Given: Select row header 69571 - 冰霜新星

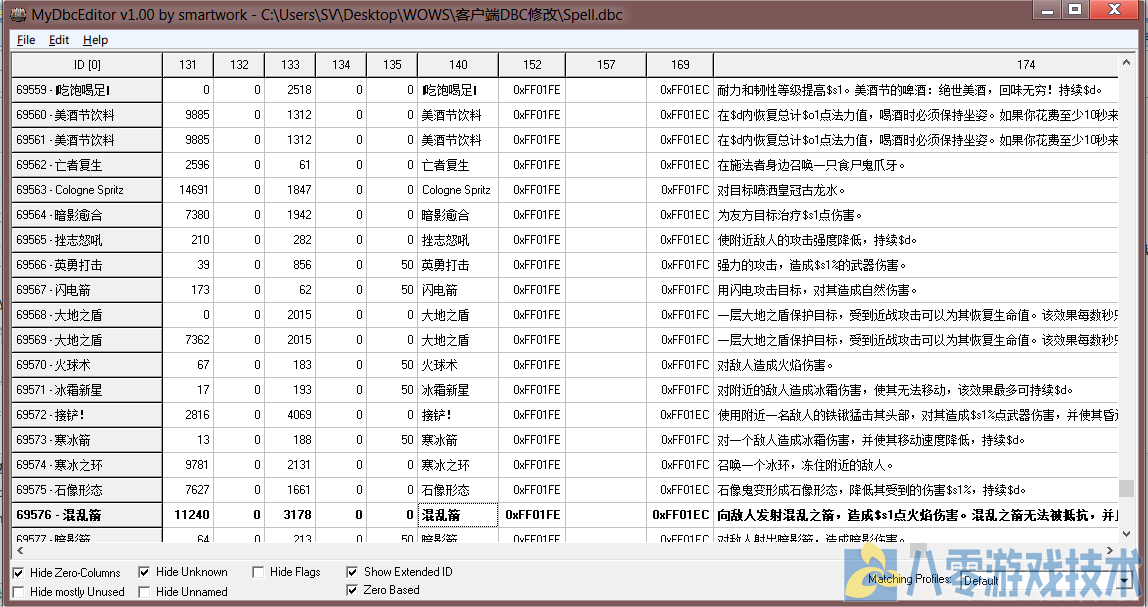Looking at the screenshot, I should [x=86, y=390].
